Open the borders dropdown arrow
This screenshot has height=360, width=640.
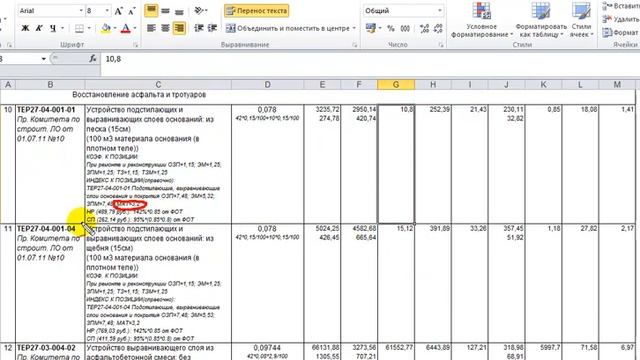click(89, 28)
